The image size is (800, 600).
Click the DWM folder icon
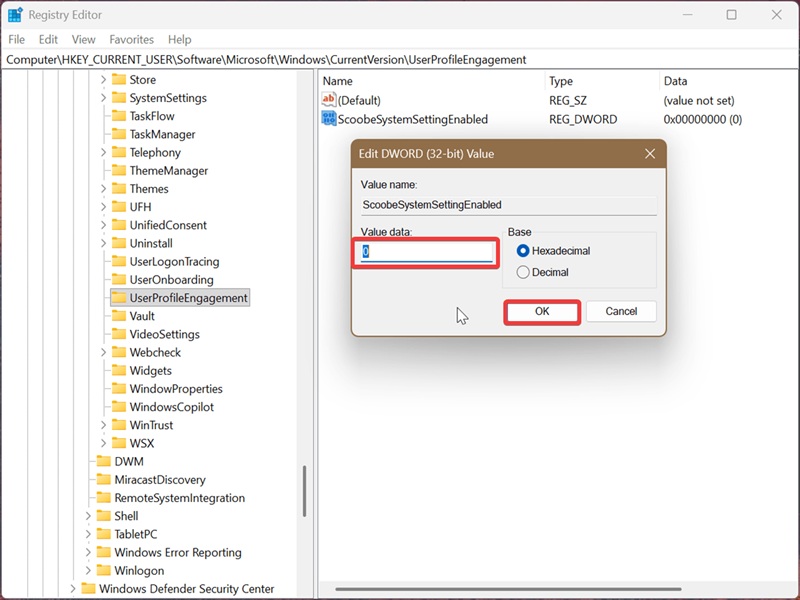104,461
